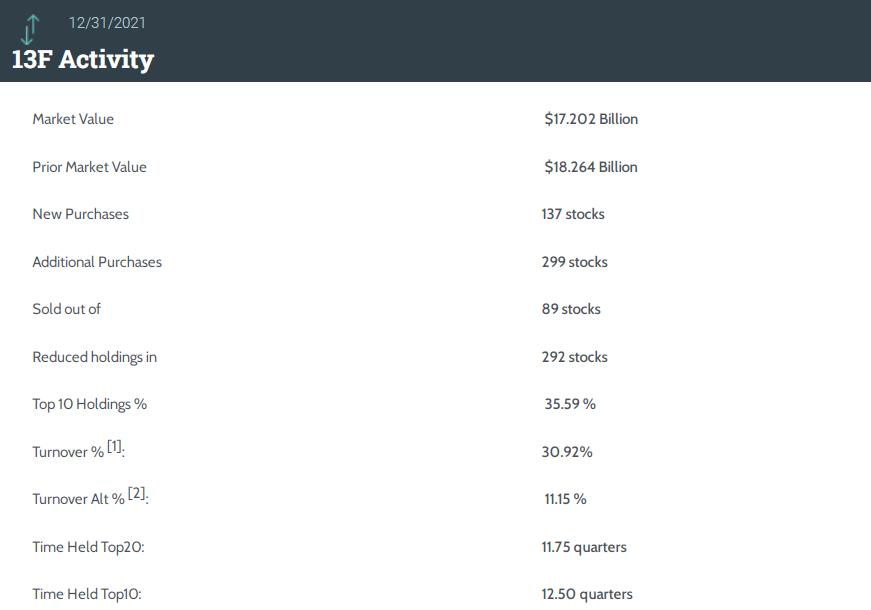This screenshot has width=871, height=610.
Task: Select the New Purchases row label
Action: [81, 214]
